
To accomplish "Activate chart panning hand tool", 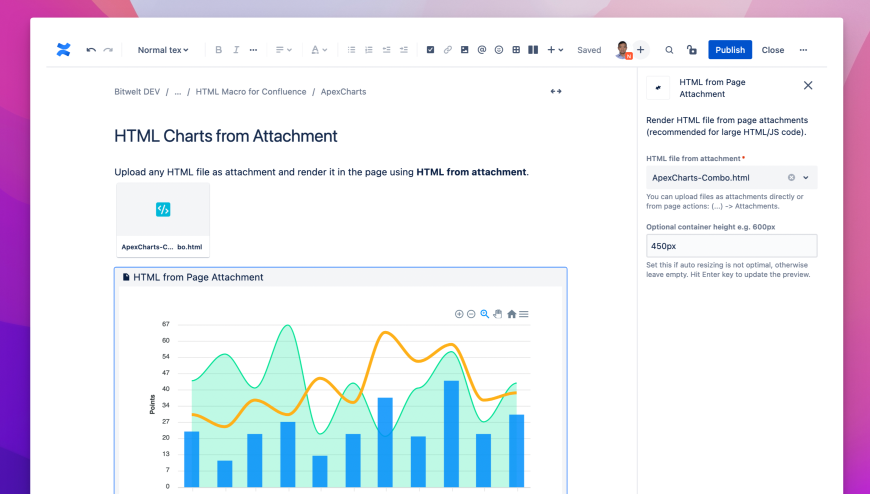I will [498, 314].
